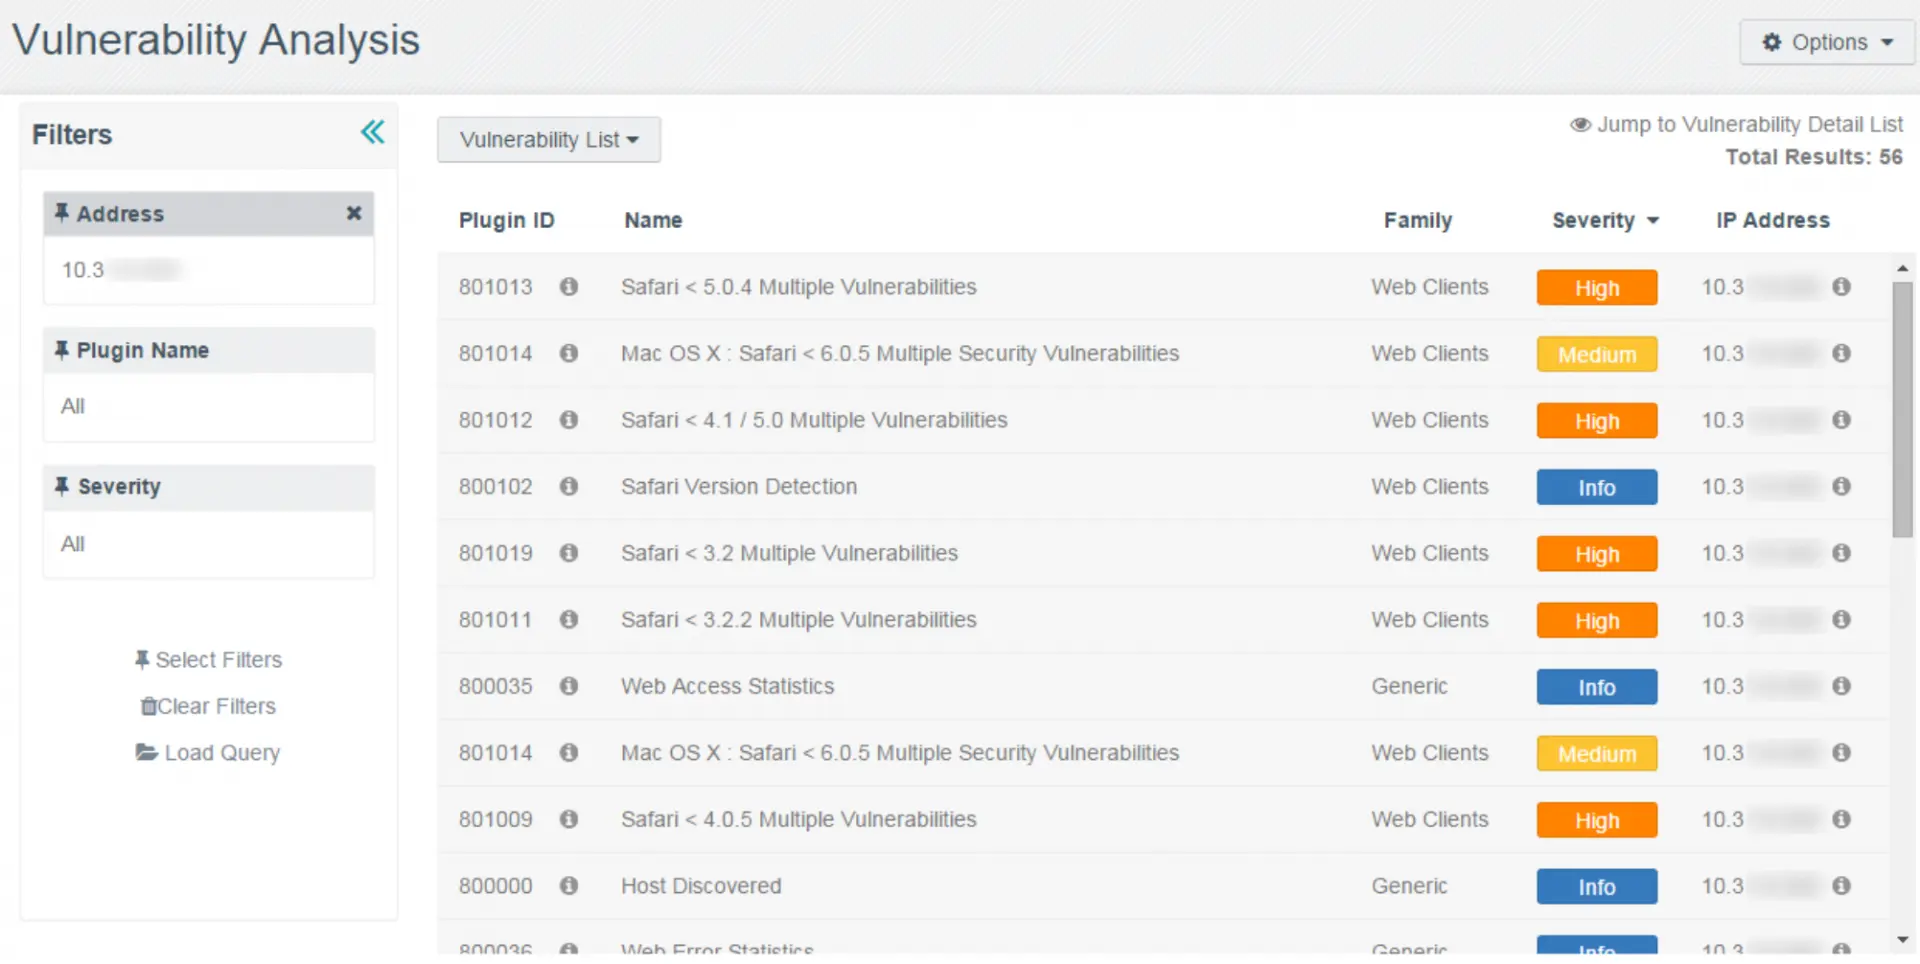Viewport: 1920px width, 964px height.
Task: Click the pin icon on Severity filter
Action: click(62, 486)
